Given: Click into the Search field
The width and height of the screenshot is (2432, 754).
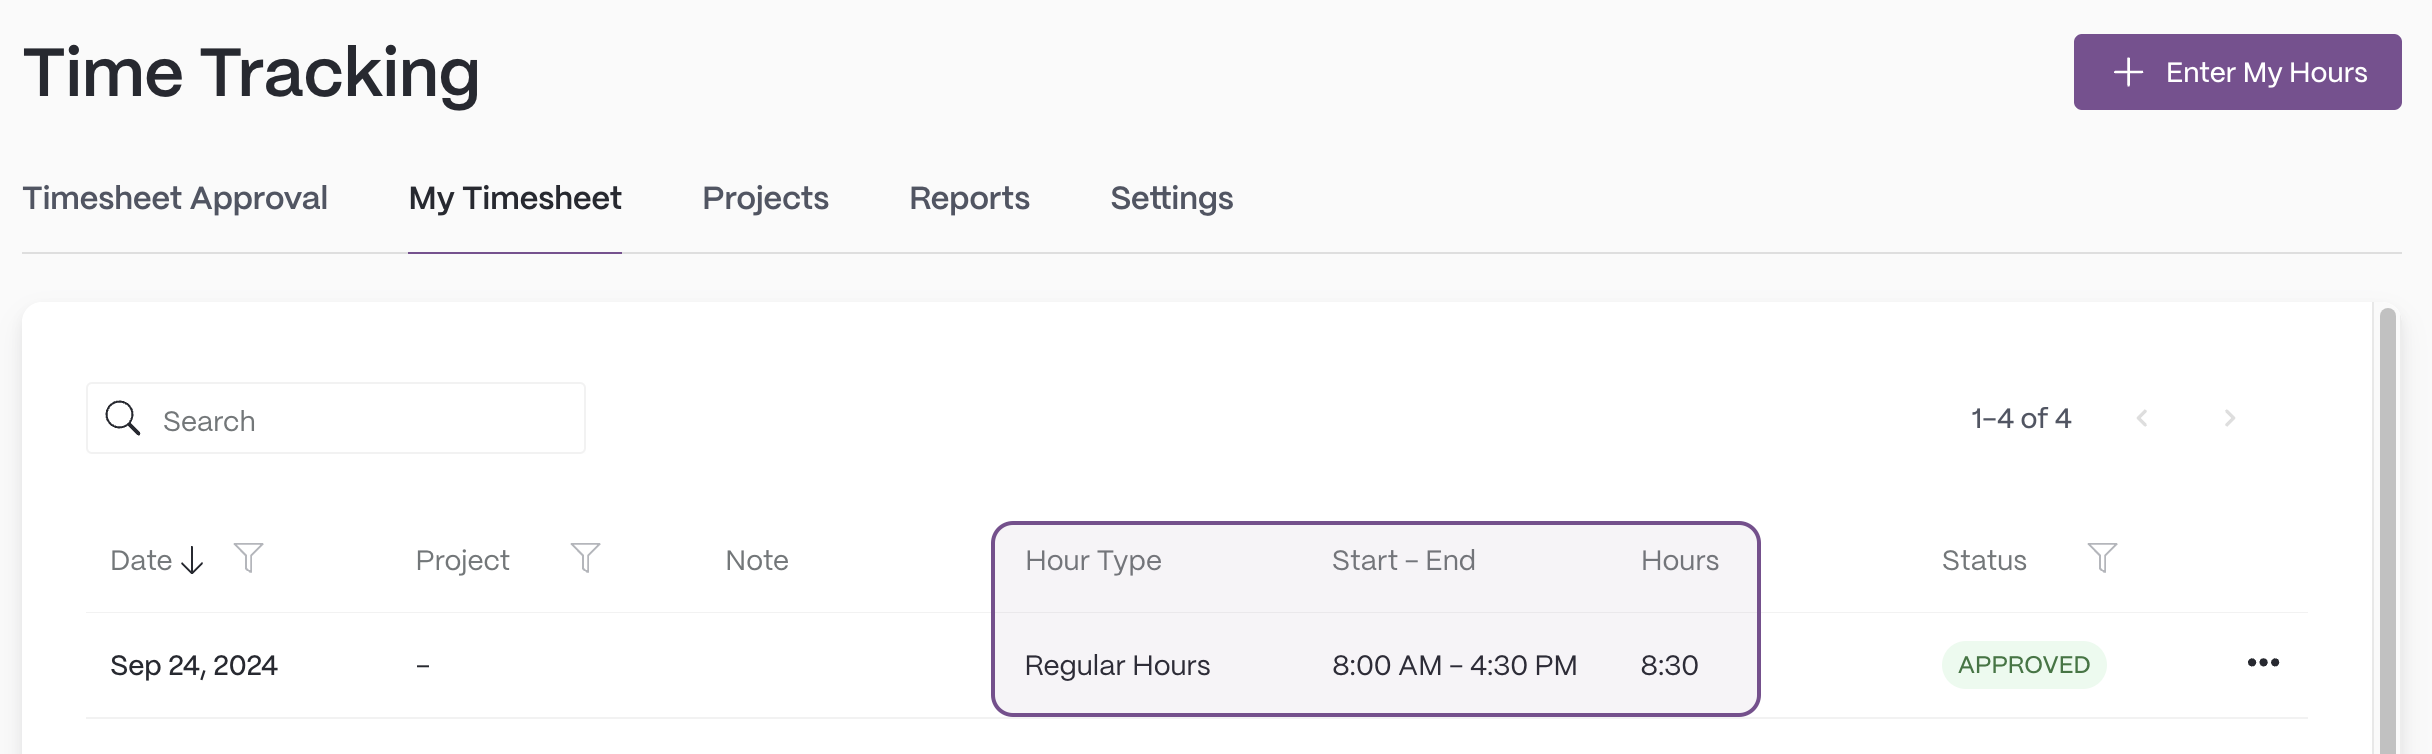Looking at the screenshot, I should pos(336,418).
